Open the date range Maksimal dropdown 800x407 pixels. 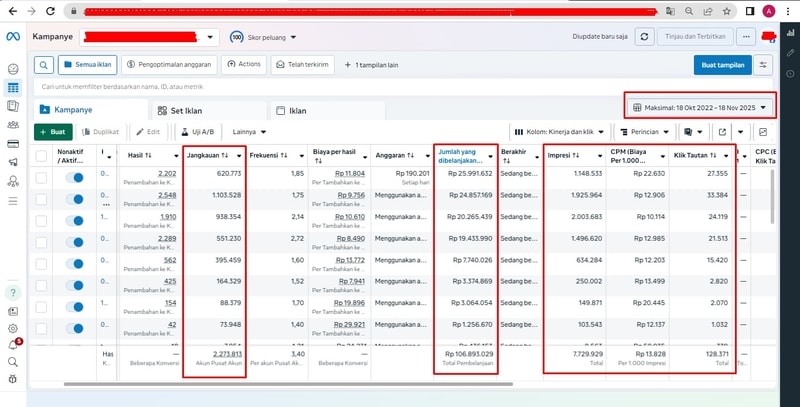700,107
